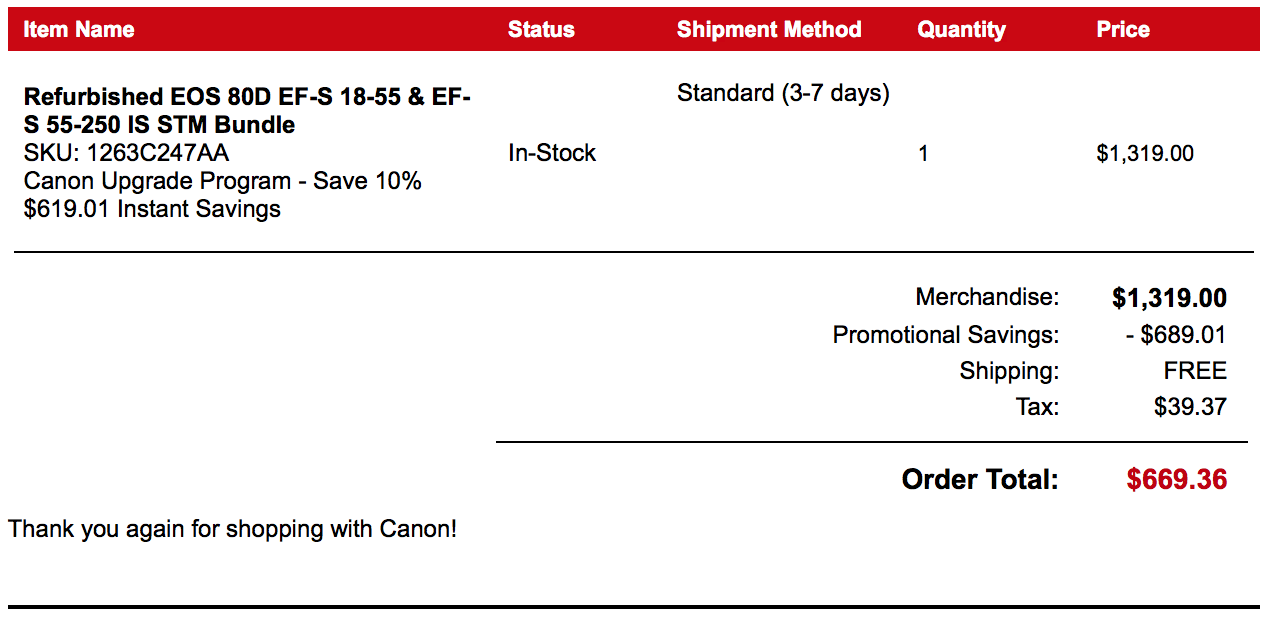Click the item row price $1,319.00
Image resolution: width=1267 pixels, height=618 pixels.
(x=1145, y=154)
